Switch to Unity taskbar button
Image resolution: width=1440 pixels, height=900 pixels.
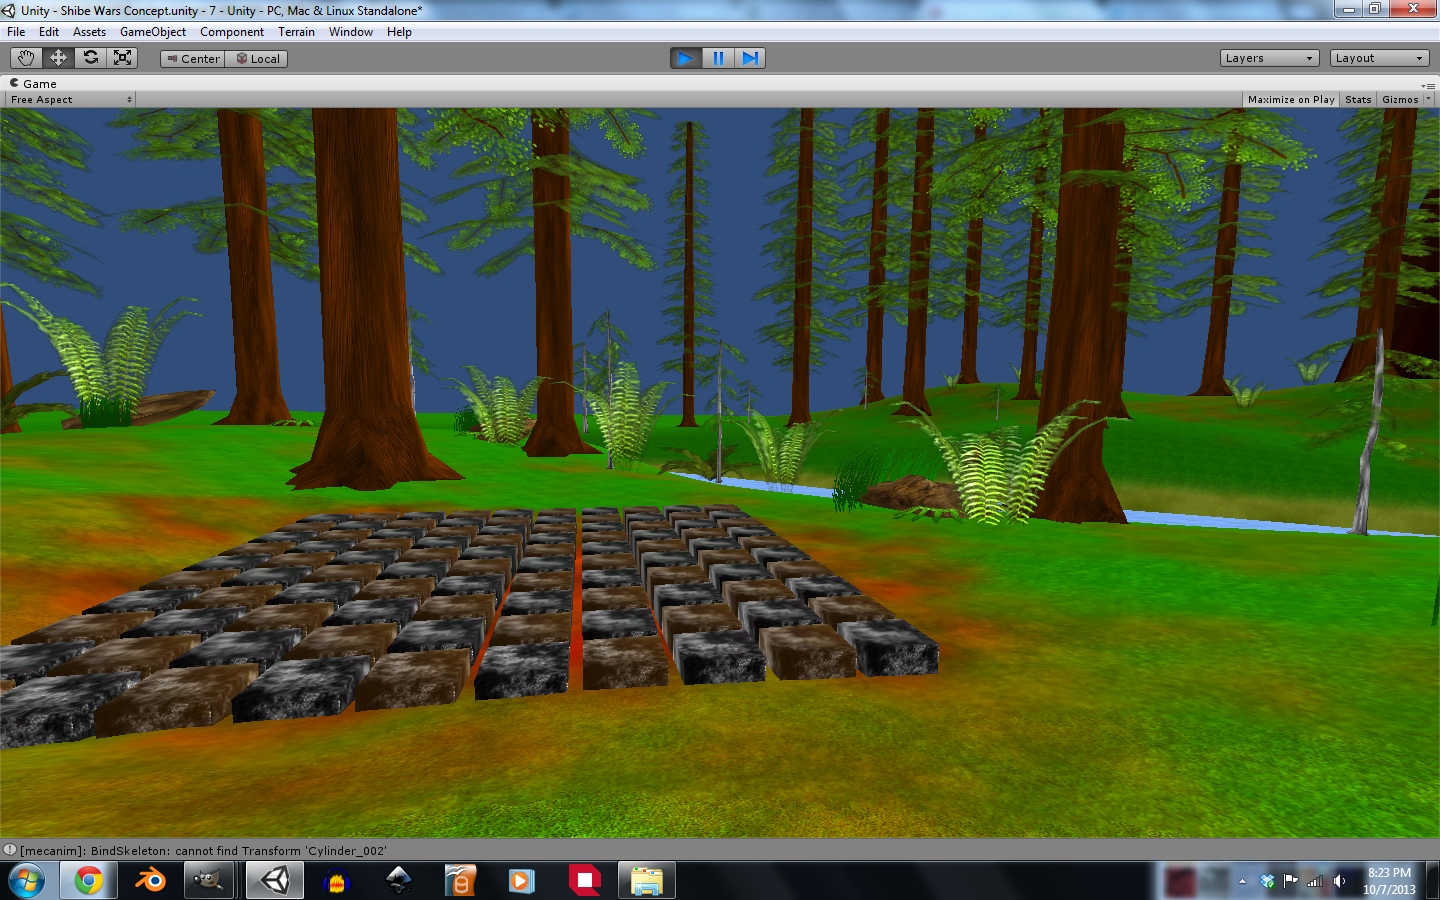275,881
